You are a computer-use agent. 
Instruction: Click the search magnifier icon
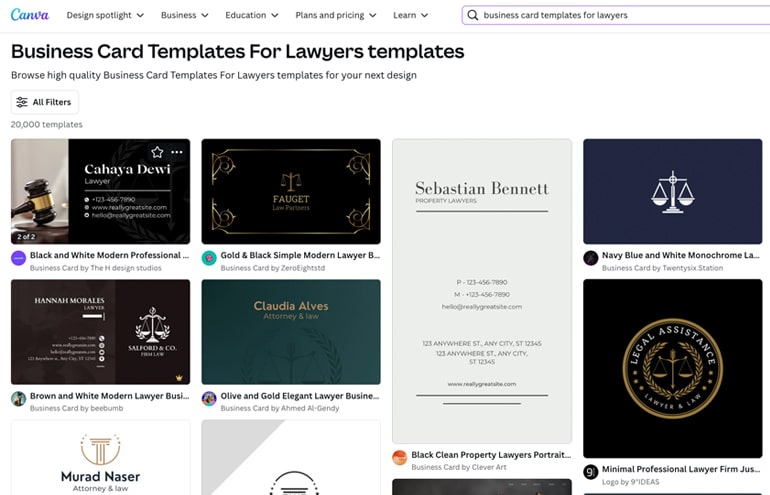pyautogui.click(x=472, y=16)
